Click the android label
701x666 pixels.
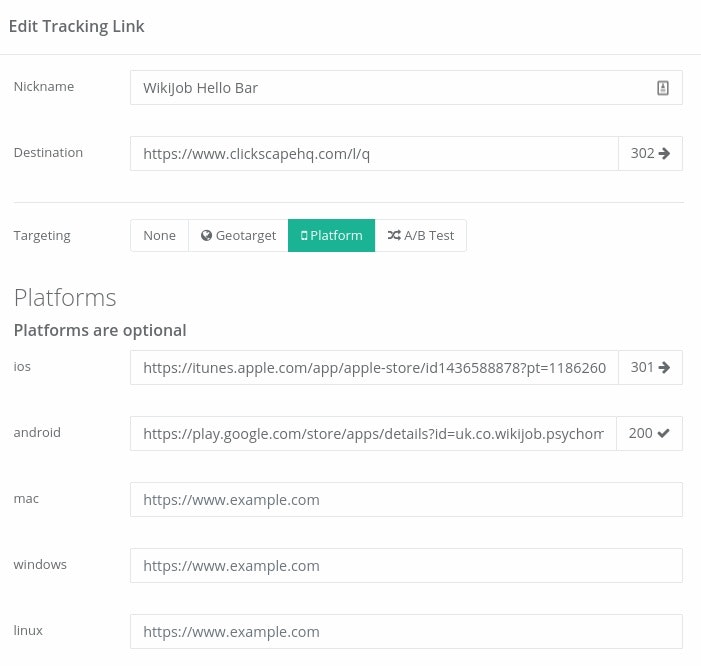pyautogui.click(x=37, y=432)
